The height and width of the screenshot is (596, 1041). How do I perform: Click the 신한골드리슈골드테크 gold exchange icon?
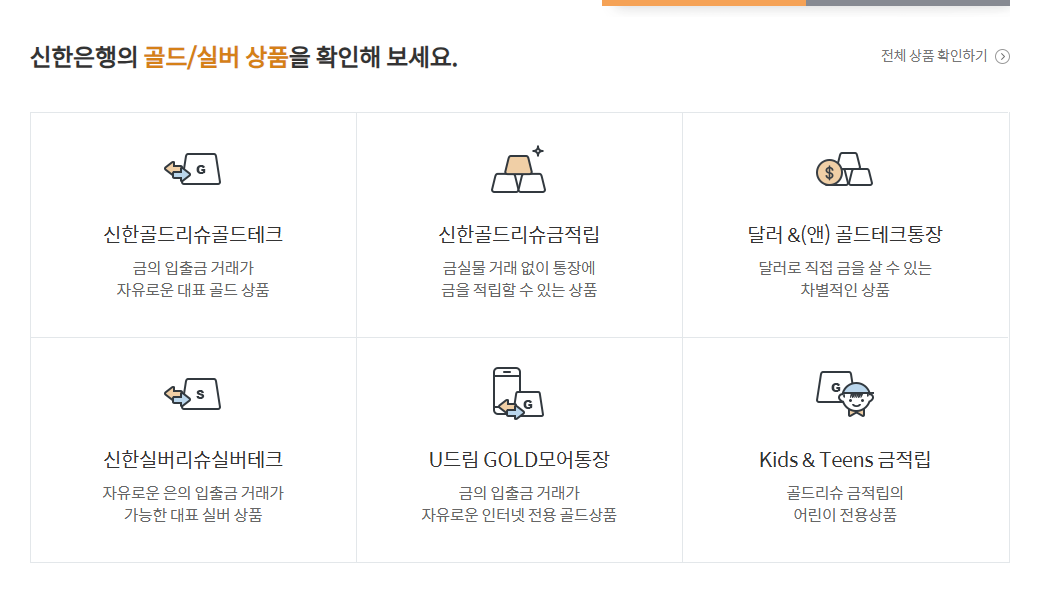193,169
